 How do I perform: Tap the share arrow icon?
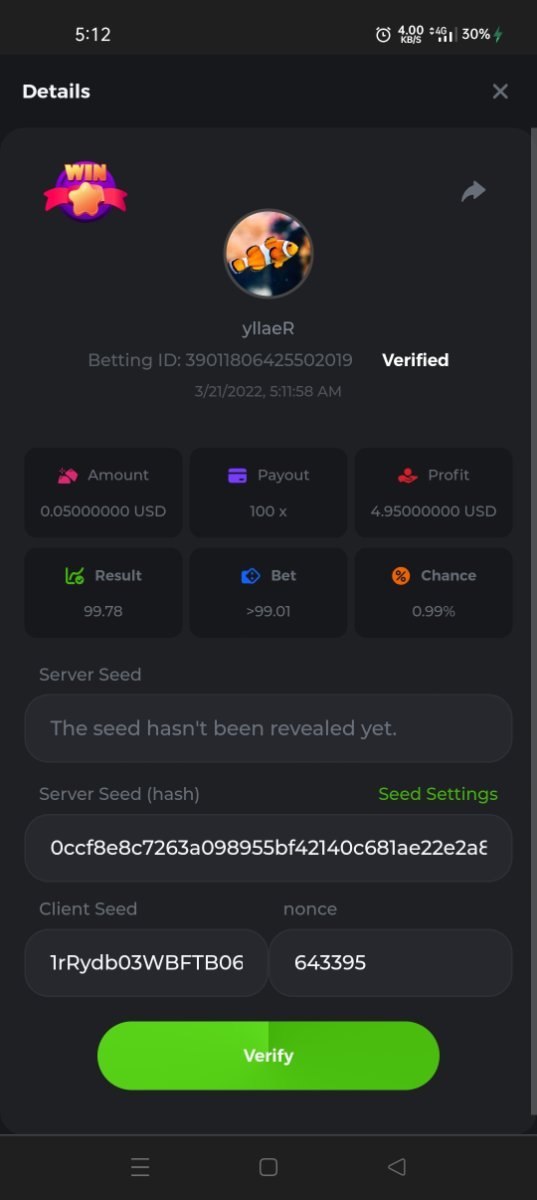click(x=473, y=191)
